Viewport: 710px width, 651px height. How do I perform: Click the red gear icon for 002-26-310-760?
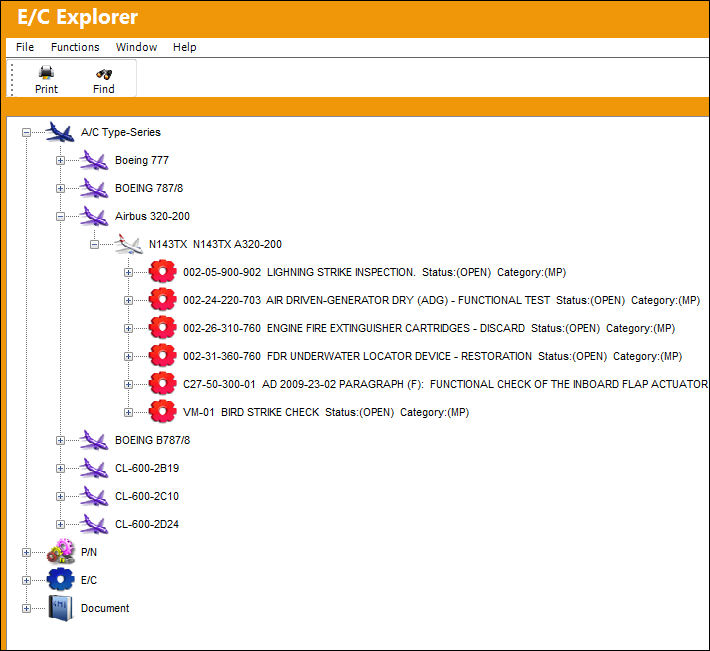click(163, 328)
